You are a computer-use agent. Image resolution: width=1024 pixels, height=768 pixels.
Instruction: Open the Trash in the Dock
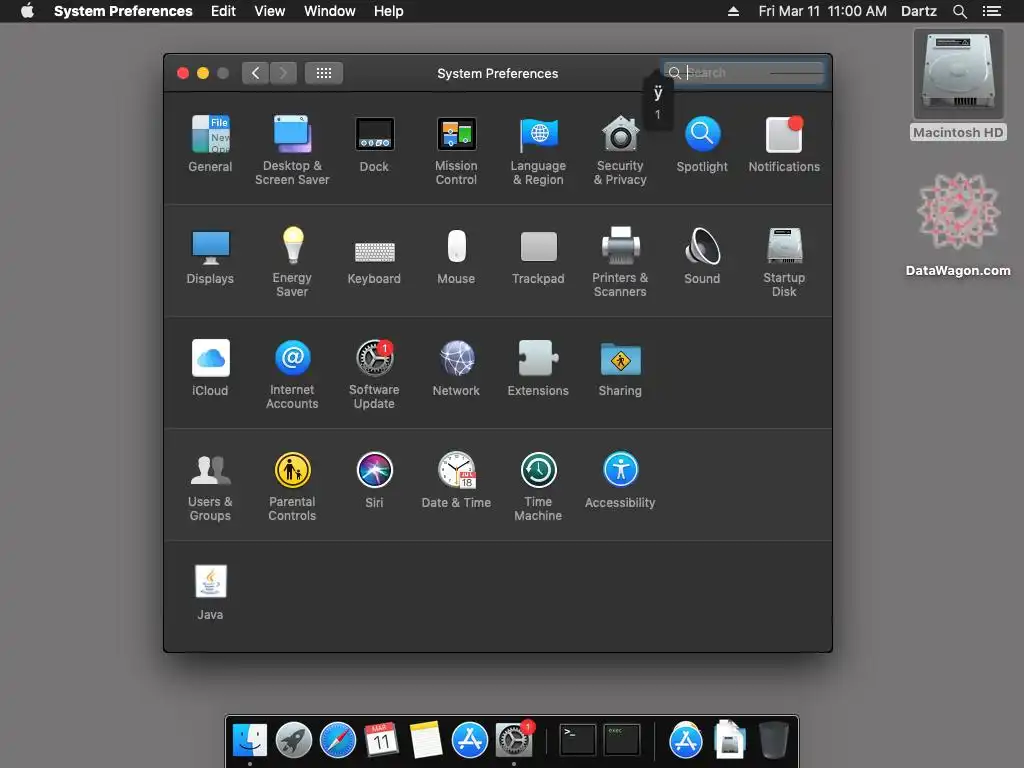[x=774, y=740]
